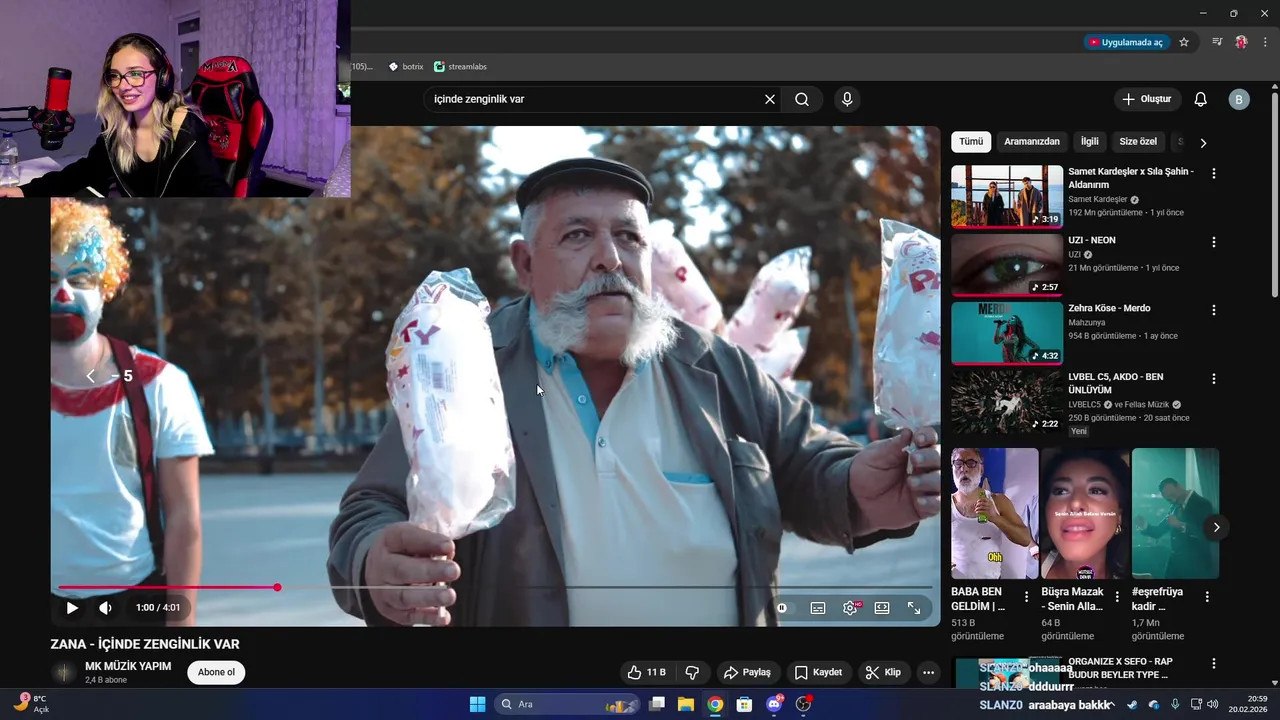Click the MK MÜZİK YAPIM channel avatar
1280x720 pixels.
(x=64, y=673)
